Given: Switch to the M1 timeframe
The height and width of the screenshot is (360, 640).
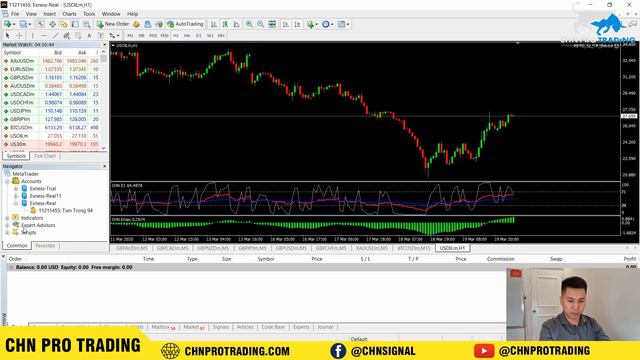Looking at the screenshot, I should pyautogui.click(x=130, y=36).
